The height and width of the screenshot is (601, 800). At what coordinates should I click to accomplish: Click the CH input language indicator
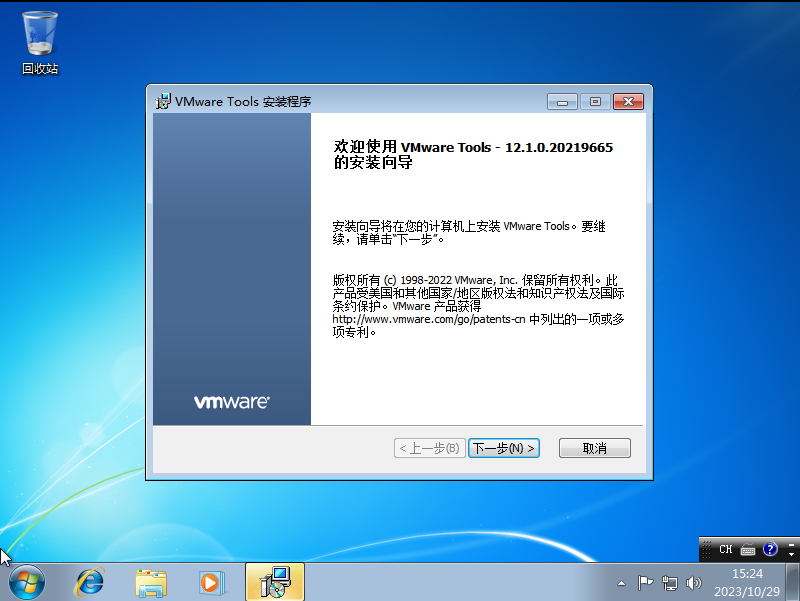point(725,549)
